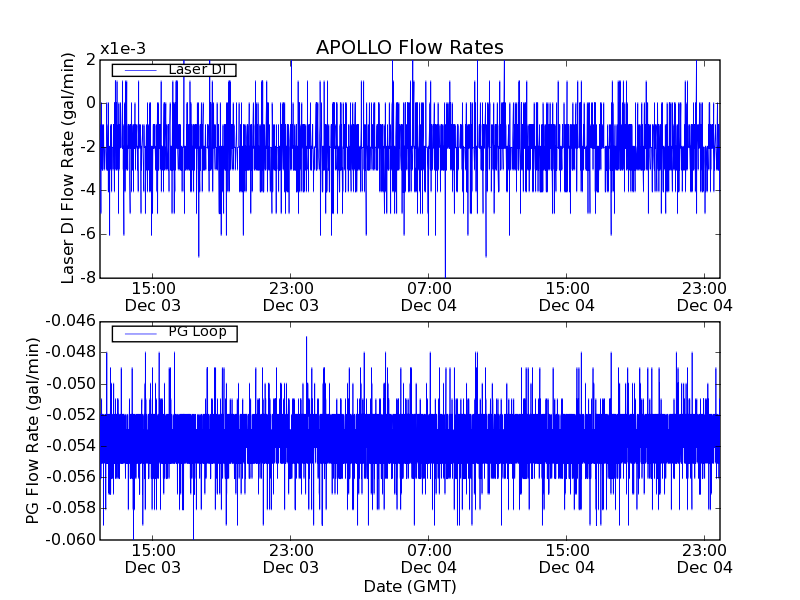Click the '-0.056' tick label
800x600 pixels.
point(70,477)
